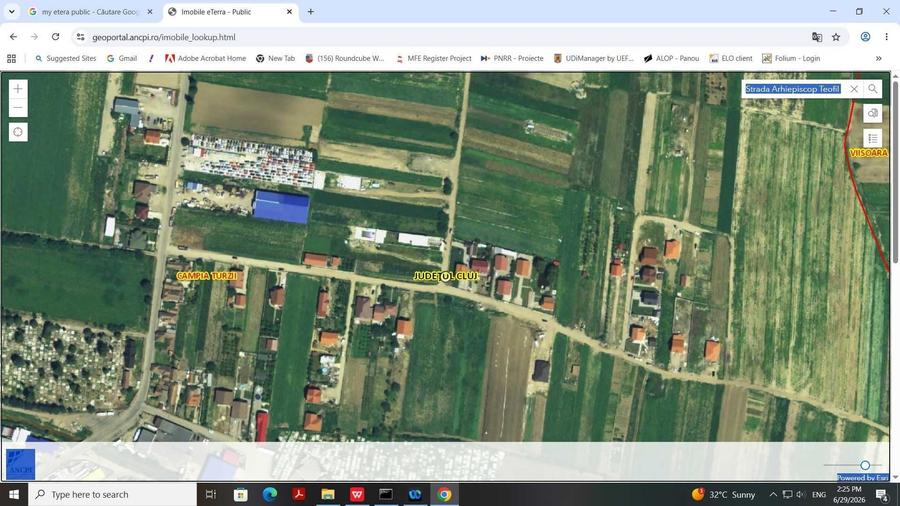Click the Type here to search box

[112, 494]
